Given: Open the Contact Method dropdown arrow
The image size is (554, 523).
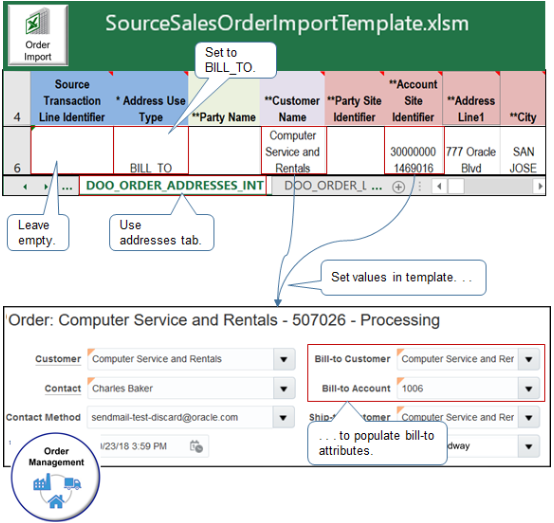Looking at the screenshot, I should click(x=283, y=418).
